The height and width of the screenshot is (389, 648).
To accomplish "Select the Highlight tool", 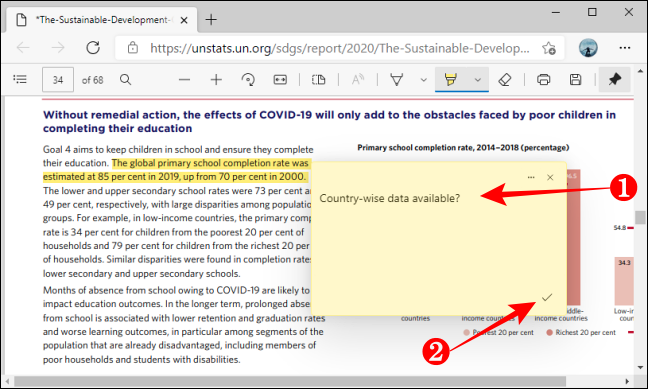I will 450,79.
